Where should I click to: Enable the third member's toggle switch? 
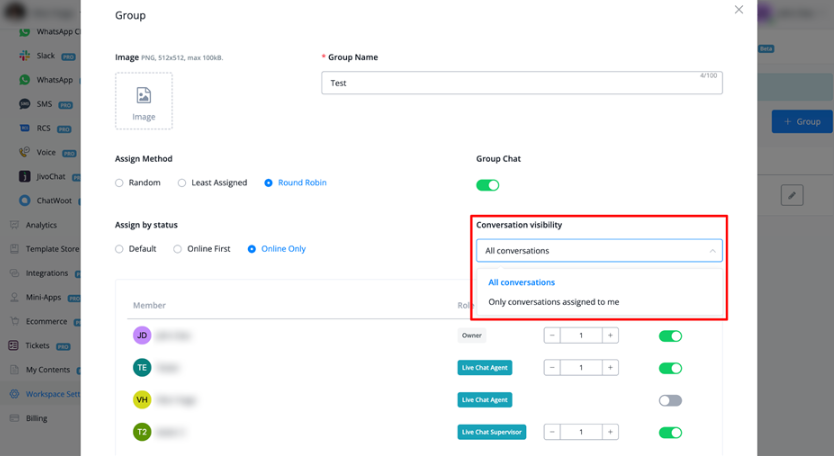point(670,400)
